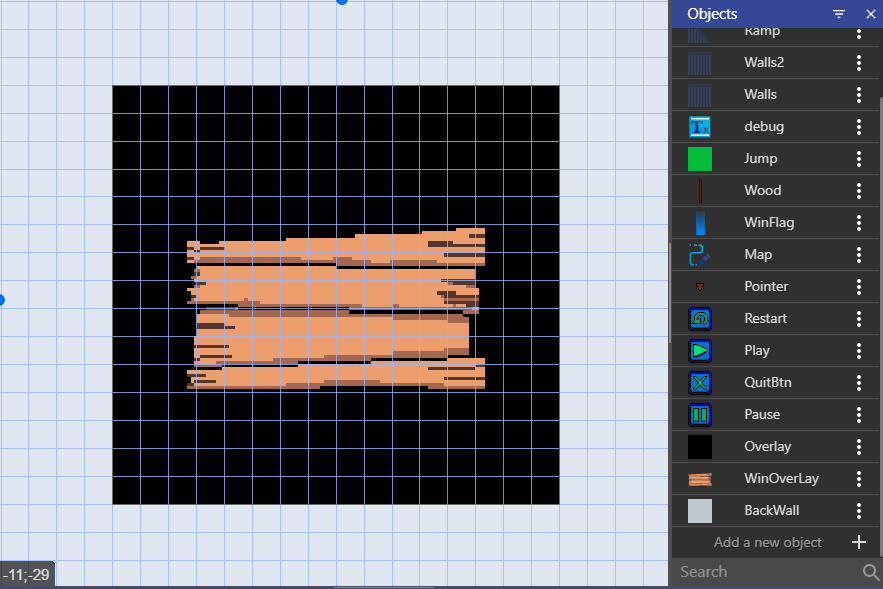Open the three-dot menu for BackWall

pos(859,511)
